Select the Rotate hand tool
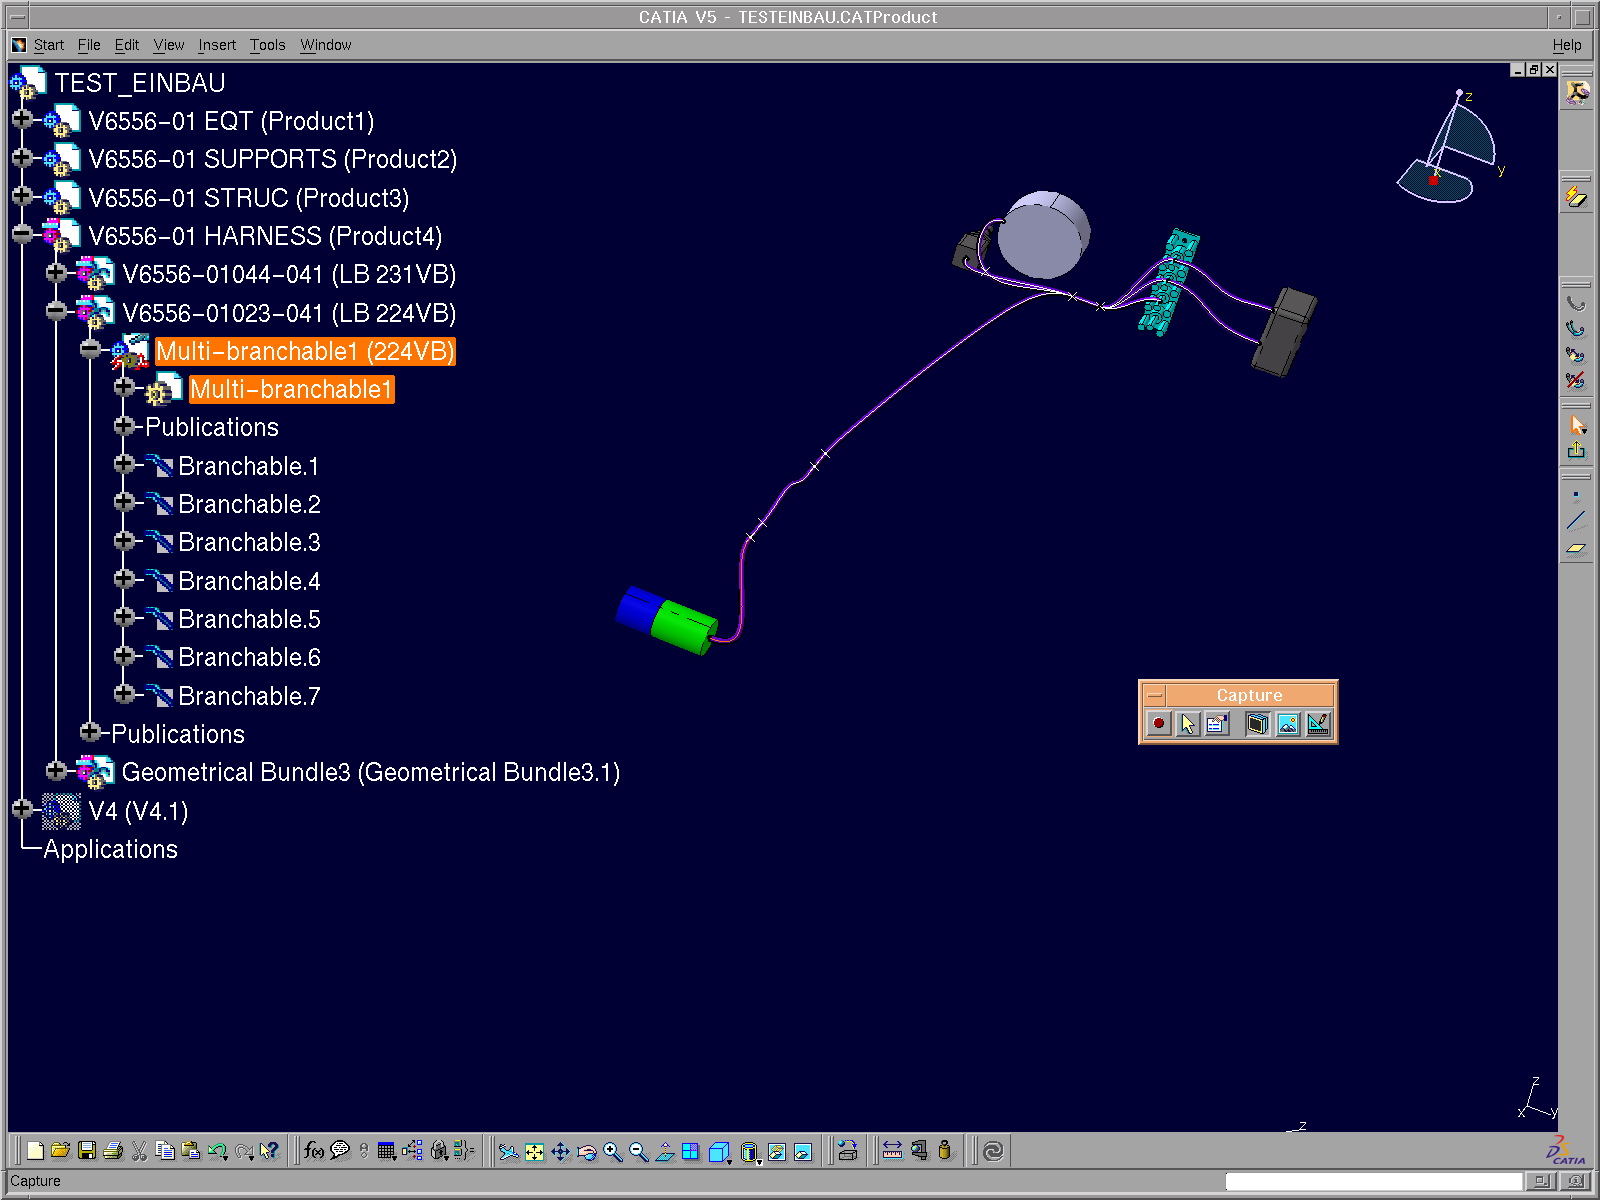The width and height of the screenshot is (1600, 1200). (587, 1152)
